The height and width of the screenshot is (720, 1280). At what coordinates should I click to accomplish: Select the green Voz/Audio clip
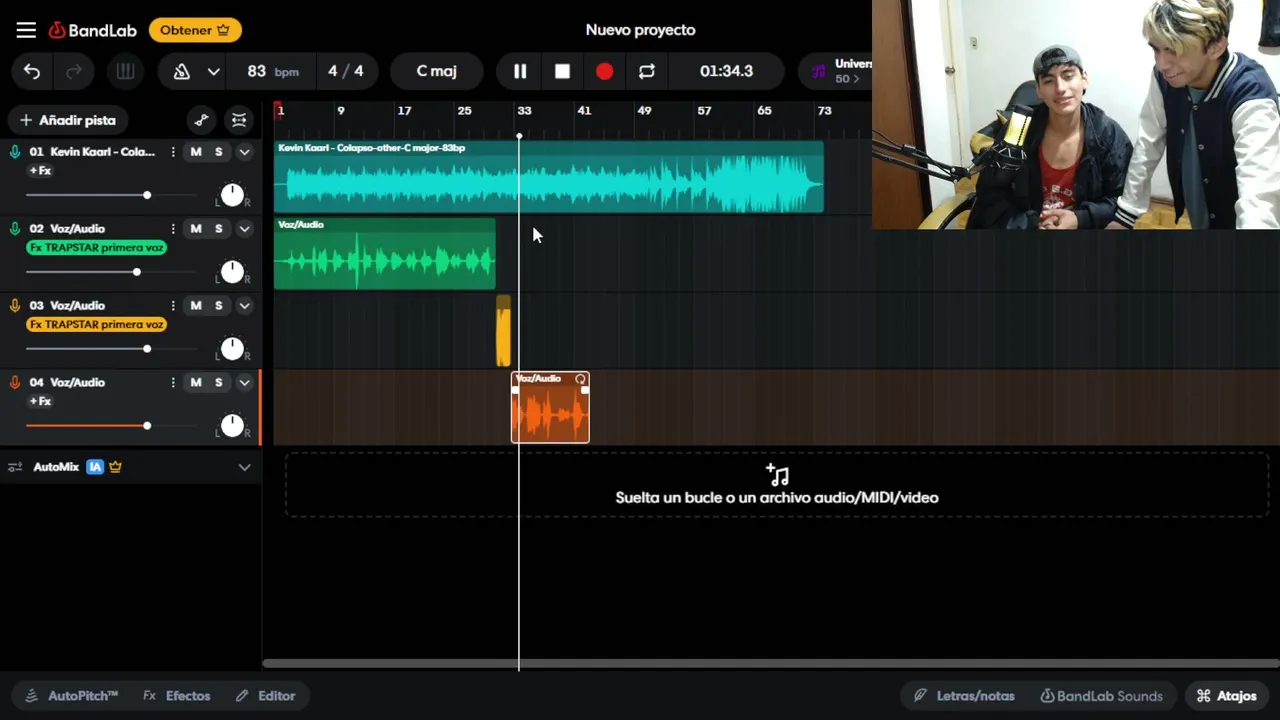[x=385, y=254]
